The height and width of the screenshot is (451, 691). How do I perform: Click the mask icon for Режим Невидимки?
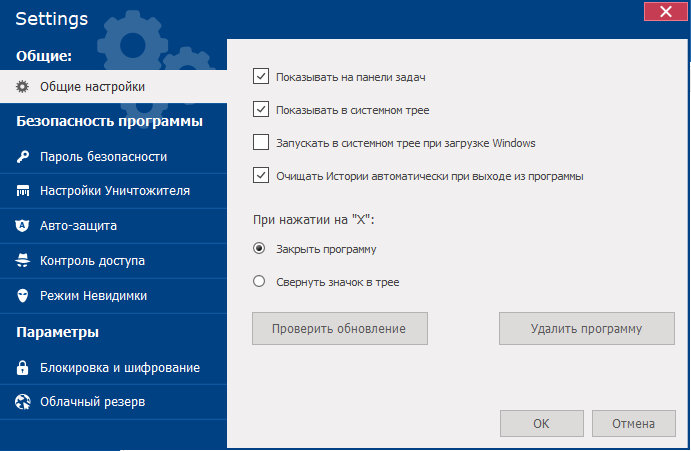point(22,296)
